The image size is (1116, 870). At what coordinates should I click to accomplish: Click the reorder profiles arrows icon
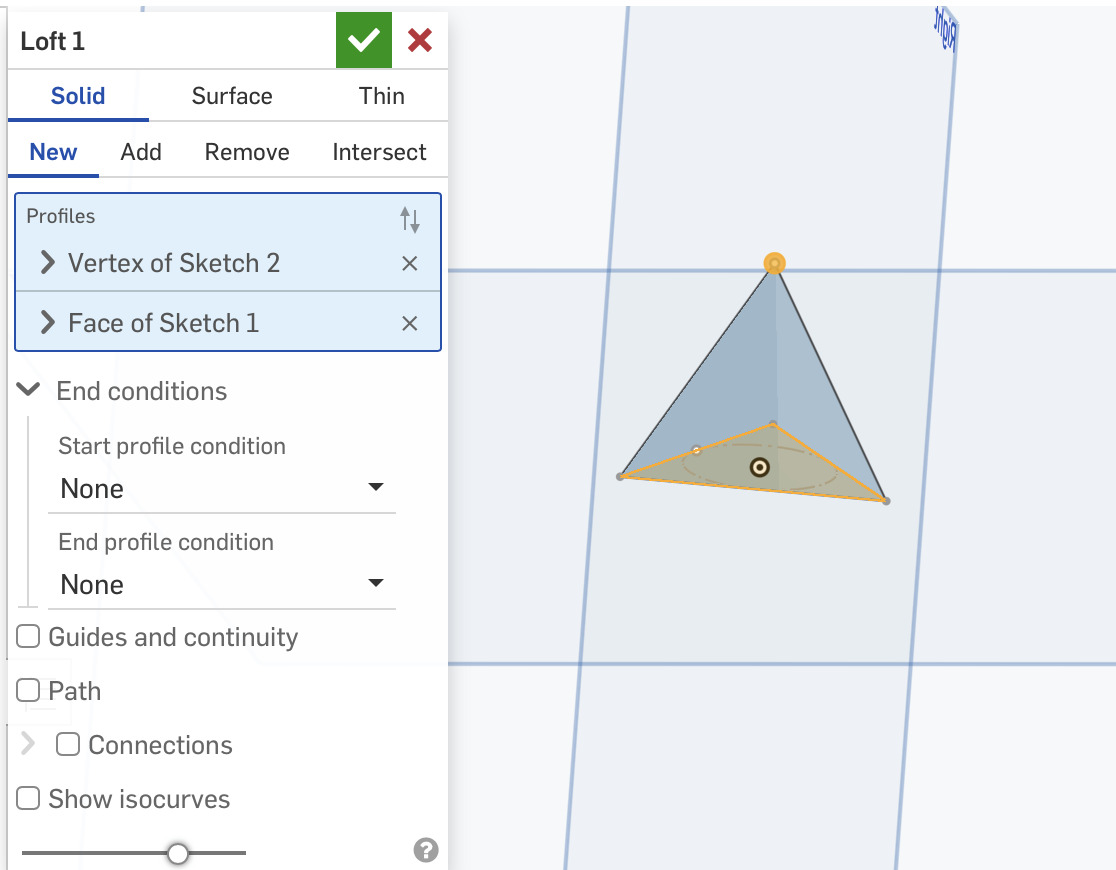click(x=410, y=220)
